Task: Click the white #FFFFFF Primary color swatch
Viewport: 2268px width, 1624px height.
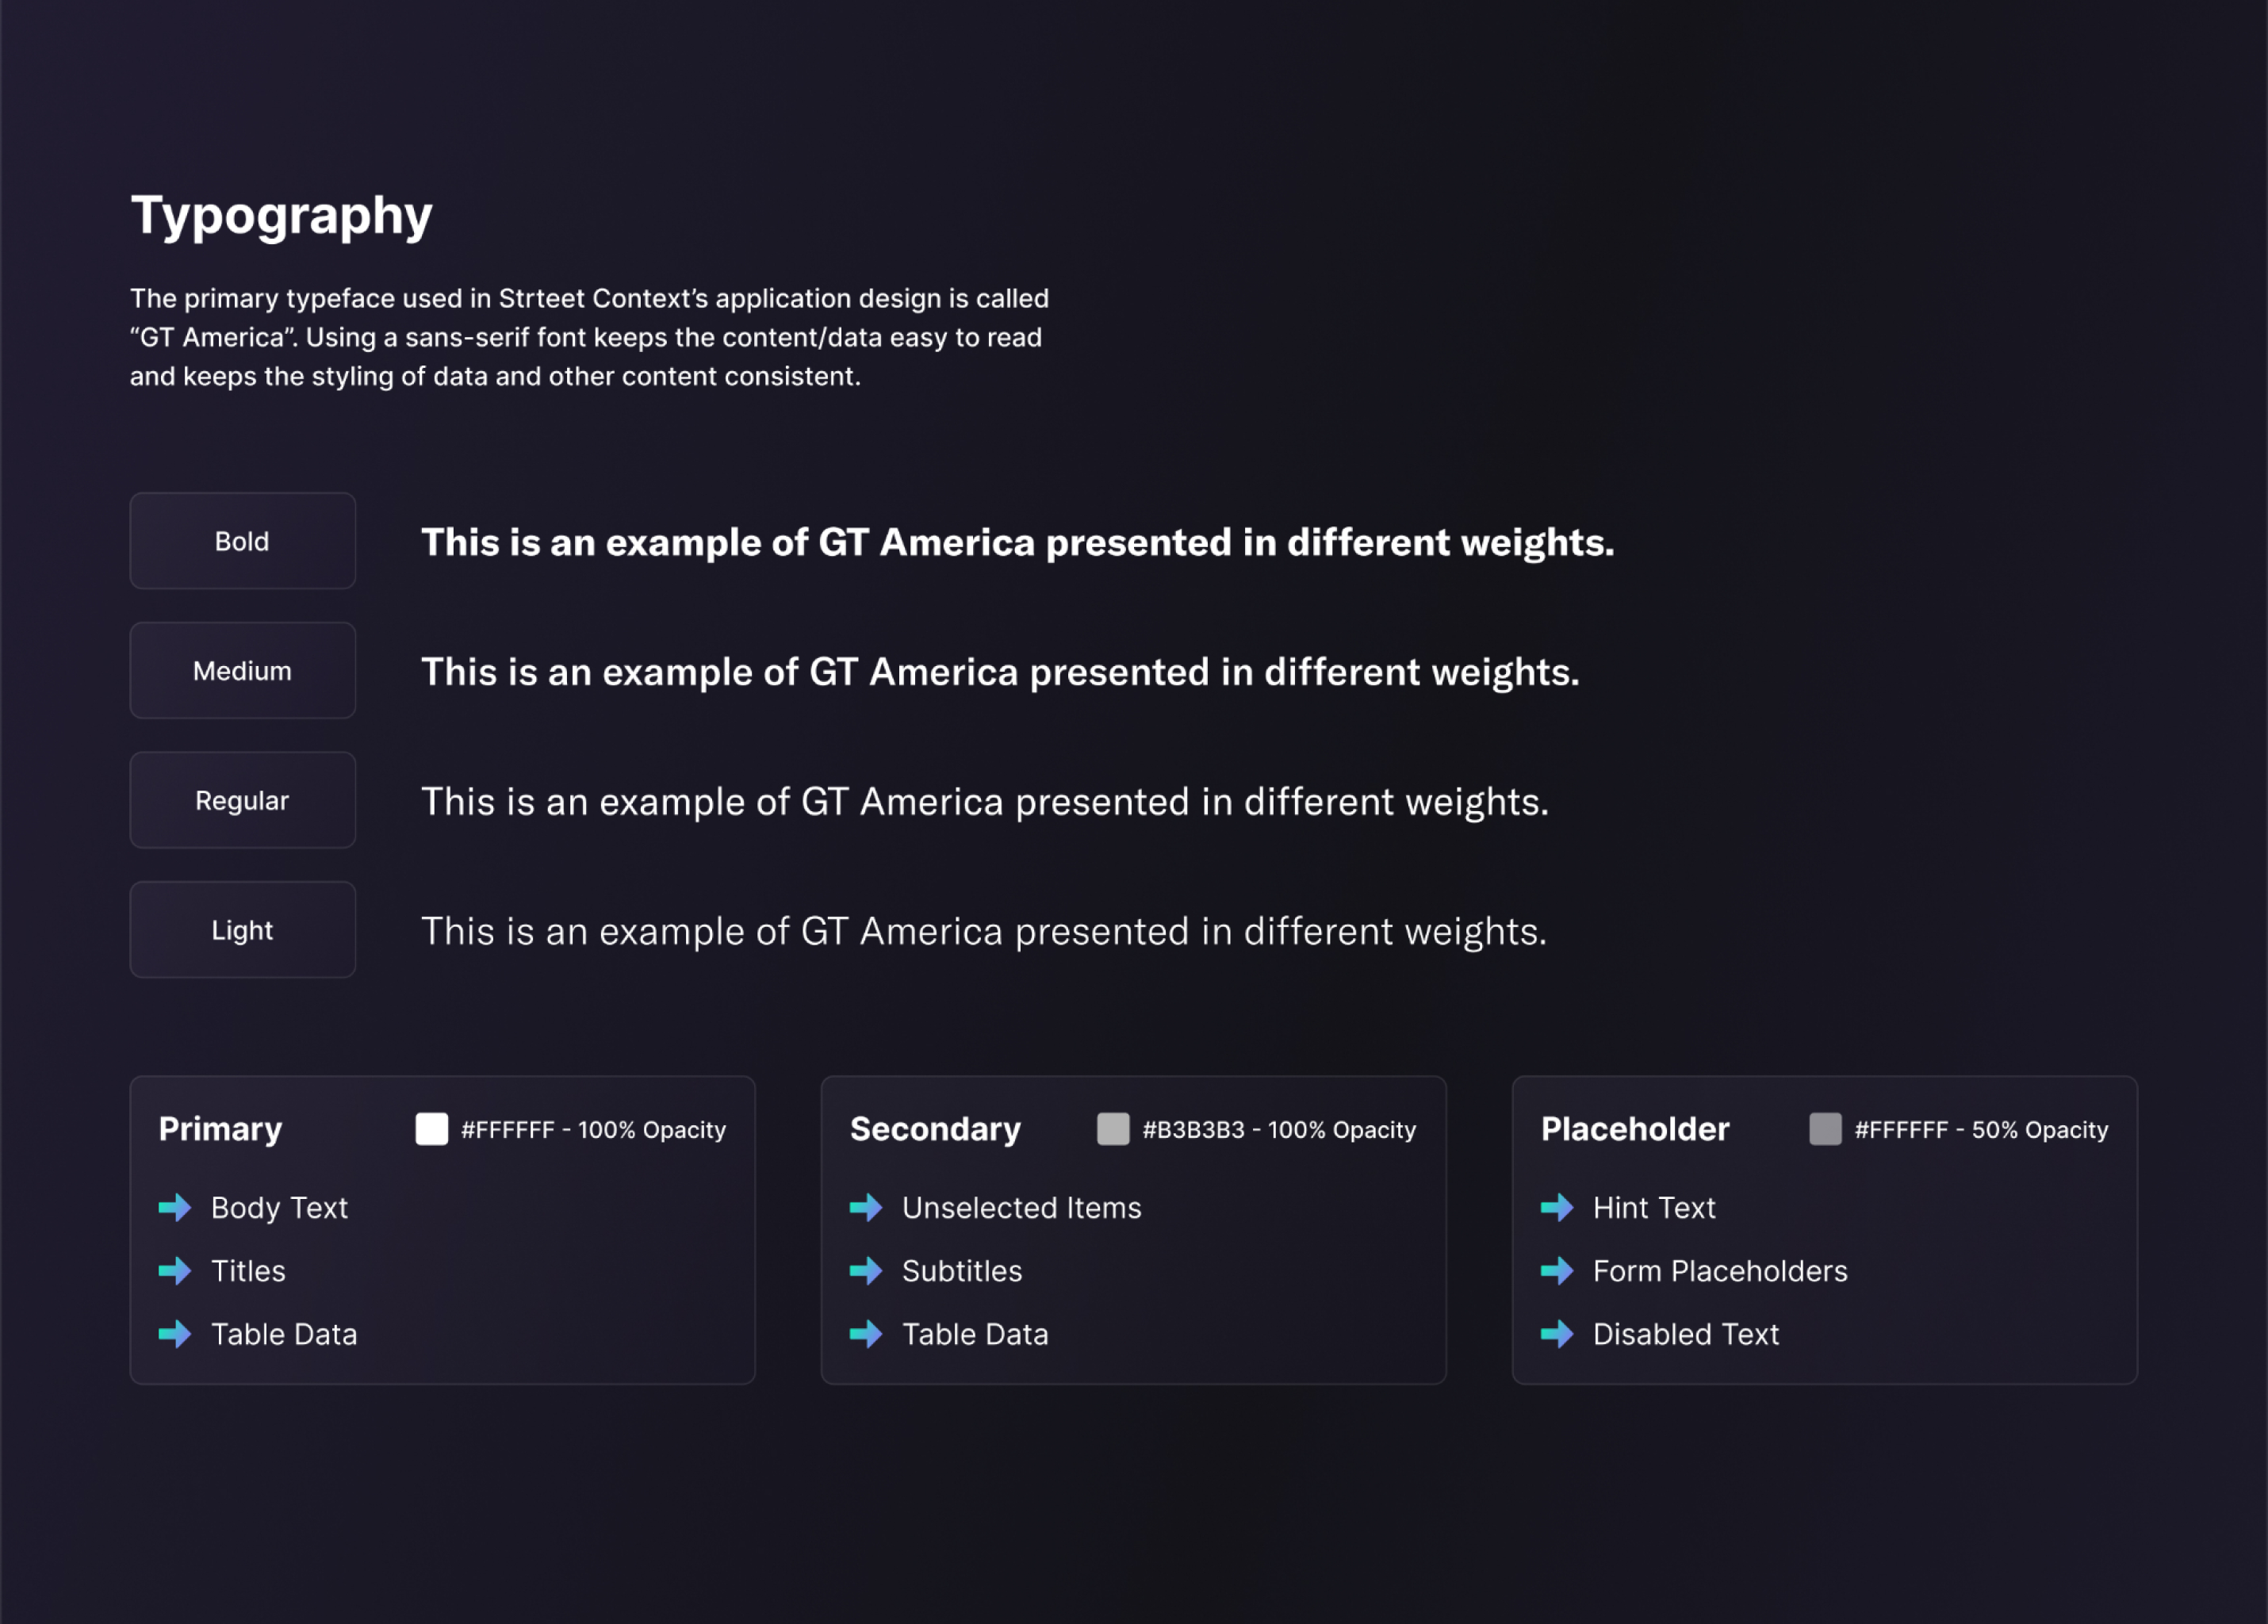Action: coord(432,1129)
